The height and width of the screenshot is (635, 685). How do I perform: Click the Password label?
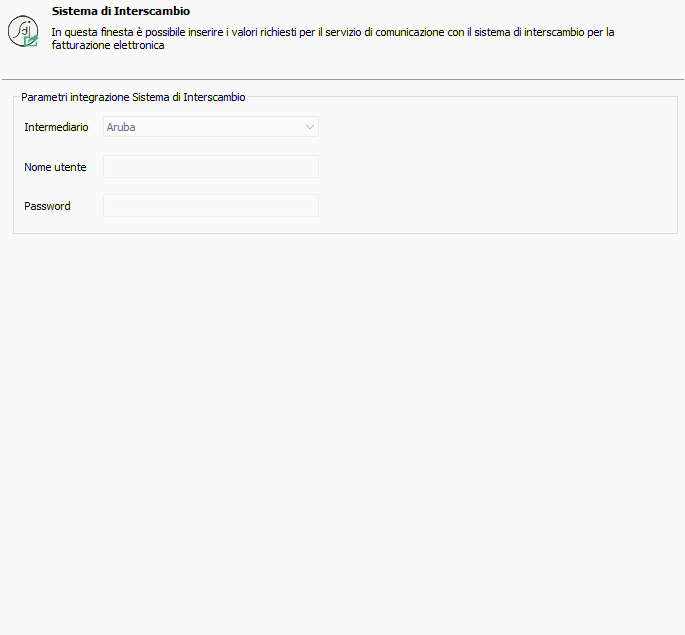tap(47, 206)
